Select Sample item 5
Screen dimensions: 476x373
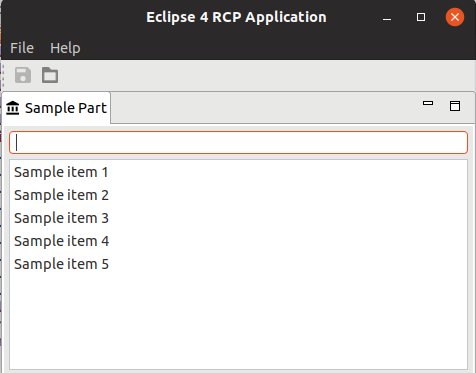[238, 264]
